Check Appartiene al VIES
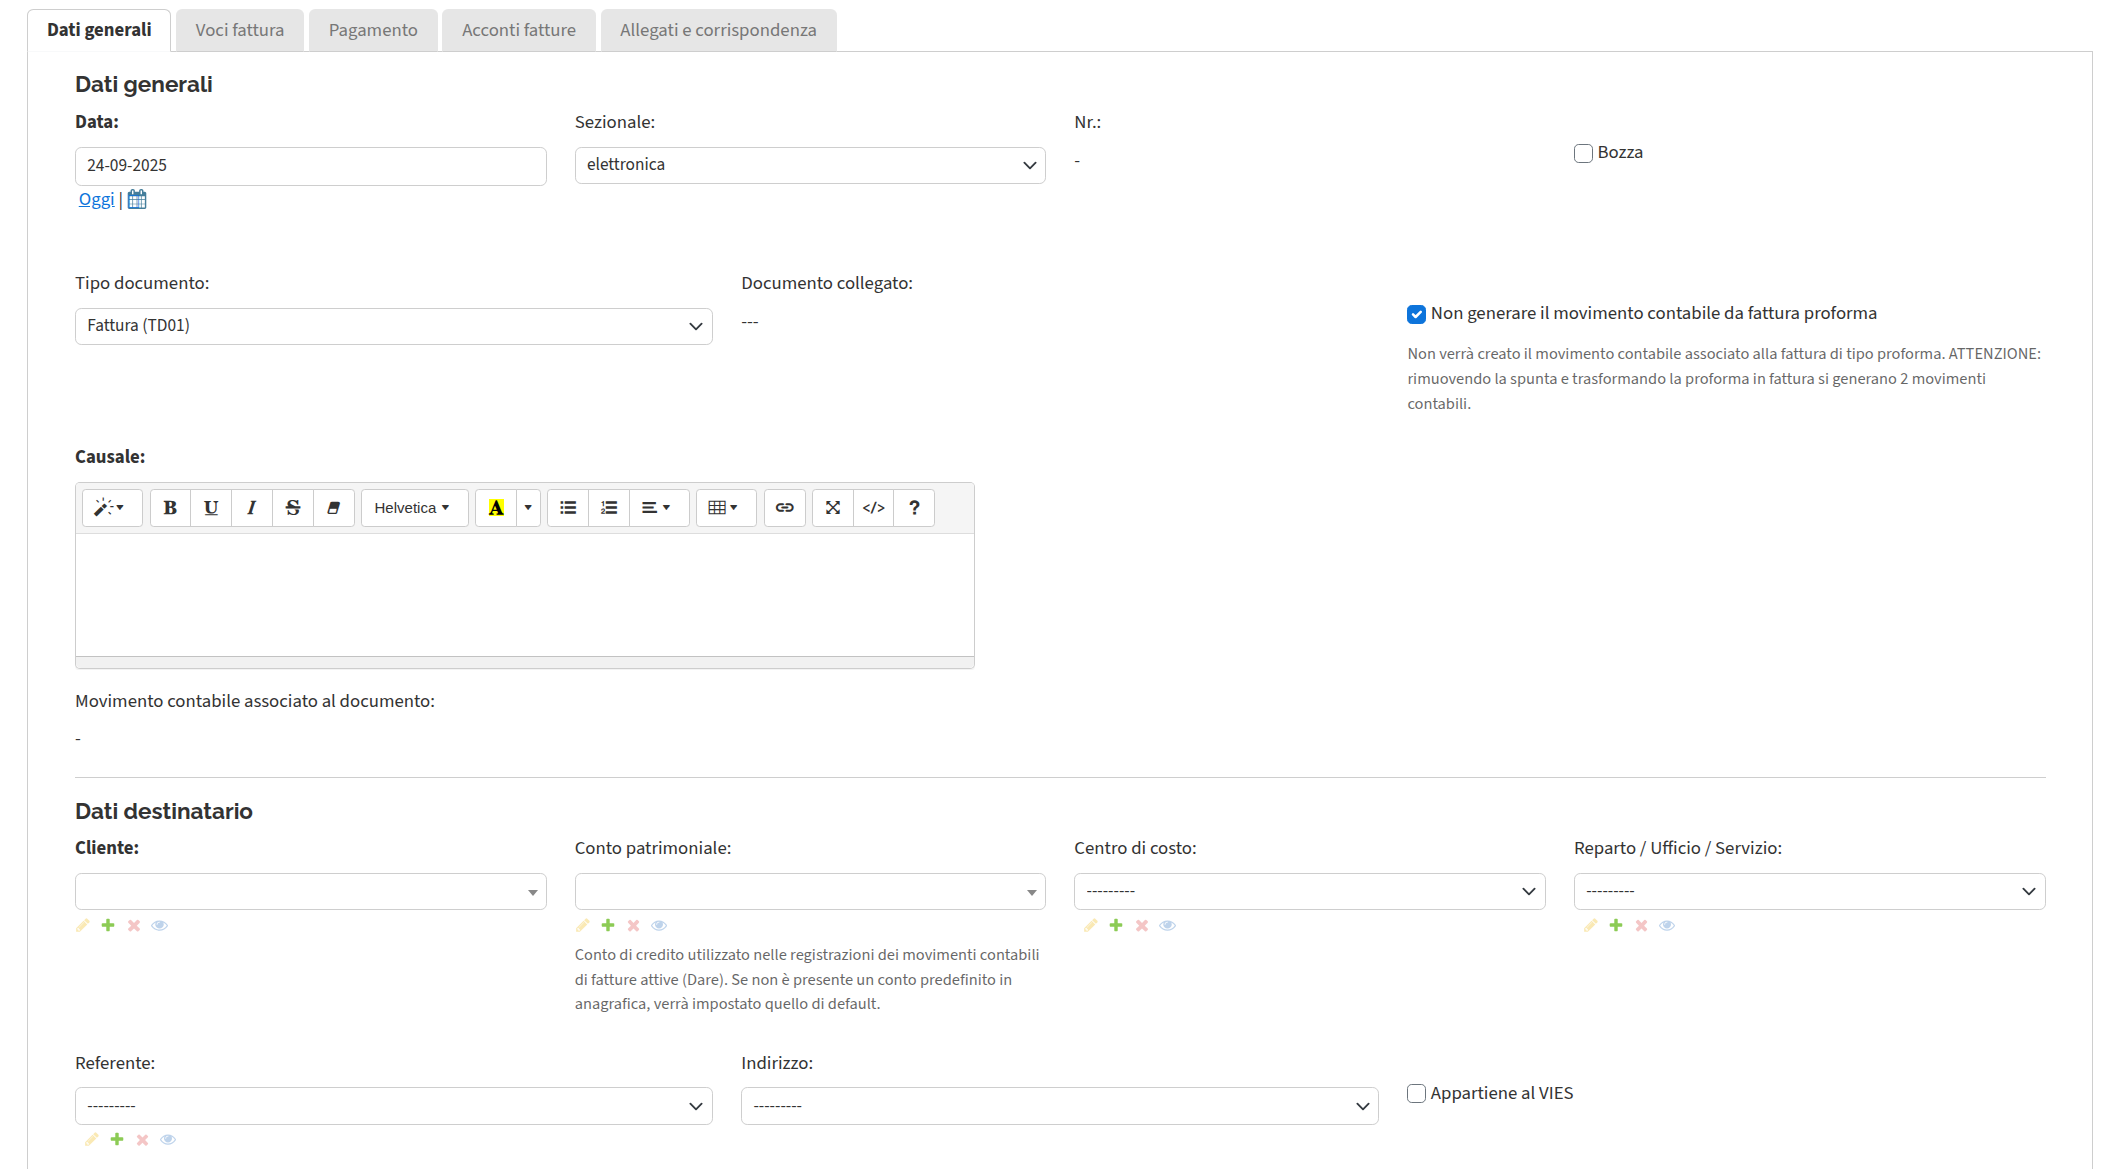This screenshot has height=1169, width=2120. coord(1416,1093)
